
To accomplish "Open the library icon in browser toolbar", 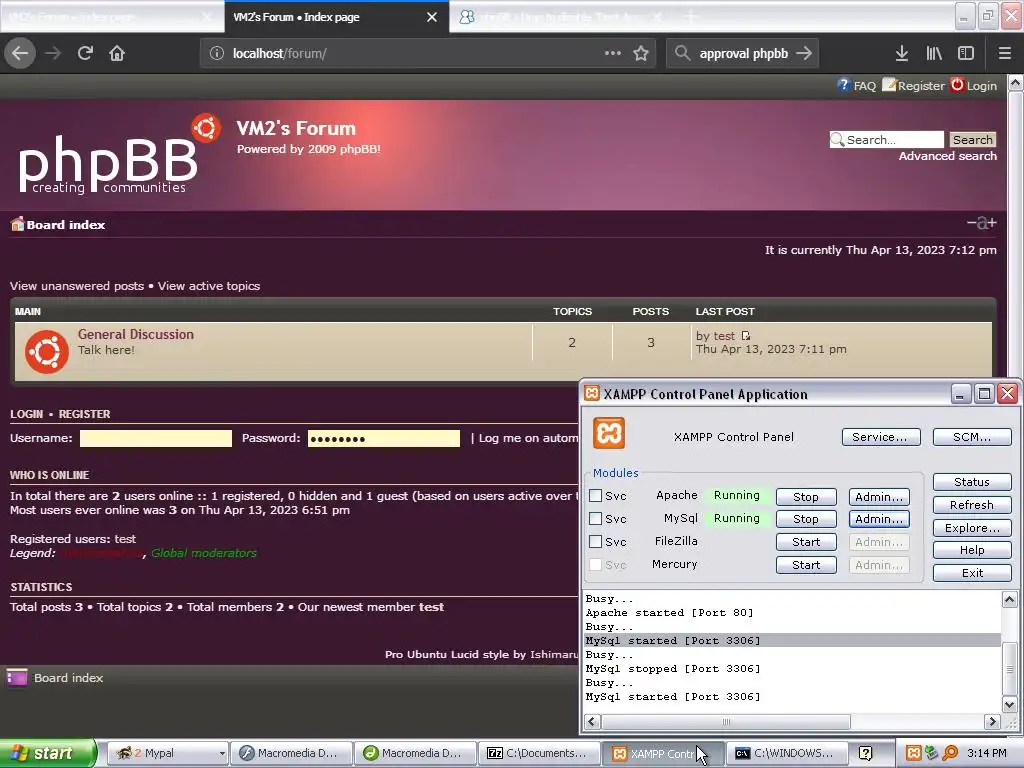I will pos(934,54).
